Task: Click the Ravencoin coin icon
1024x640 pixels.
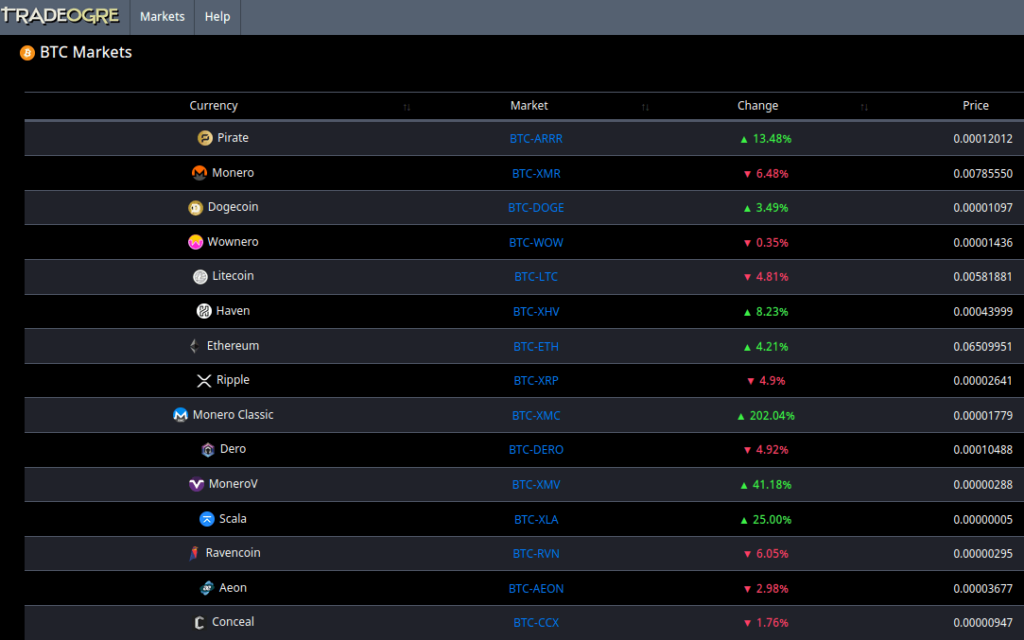Action: 194,553
